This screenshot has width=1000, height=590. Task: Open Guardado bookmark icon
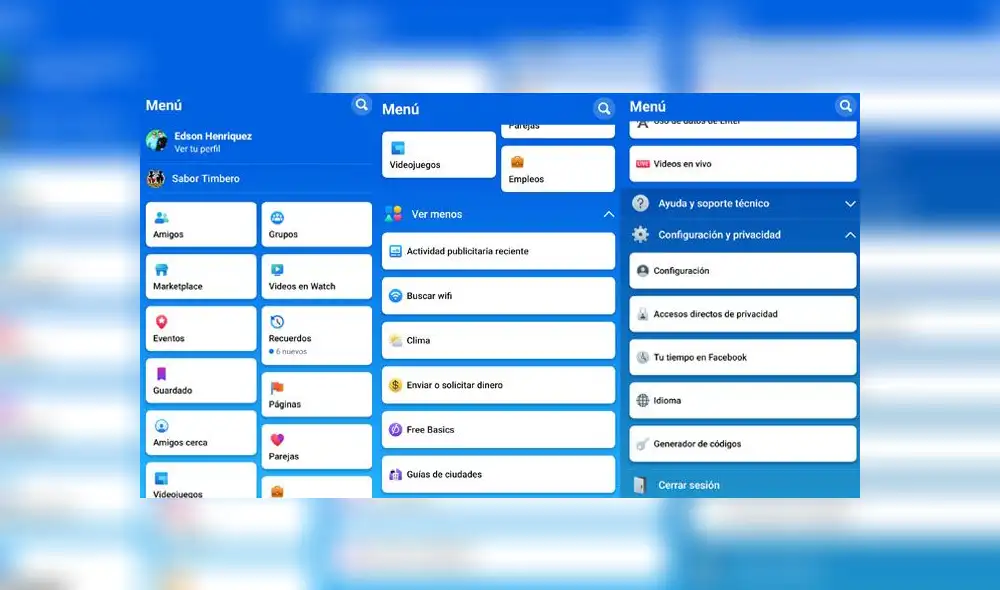[162, 375]
